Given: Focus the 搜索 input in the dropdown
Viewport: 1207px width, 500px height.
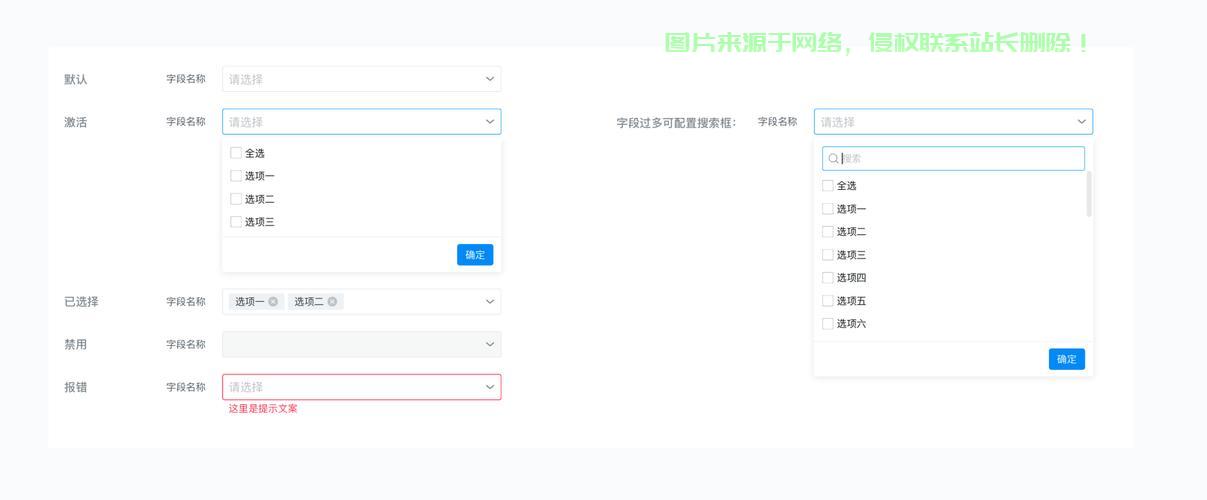Looking at the screenshot, I should 960,159.
